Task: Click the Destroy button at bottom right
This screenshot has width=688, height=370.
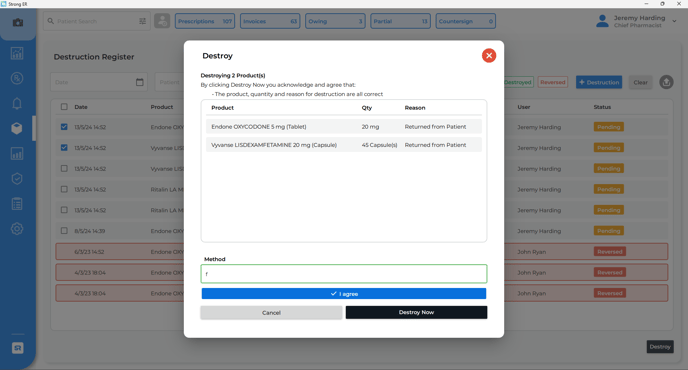Action: tap(660, 347)
